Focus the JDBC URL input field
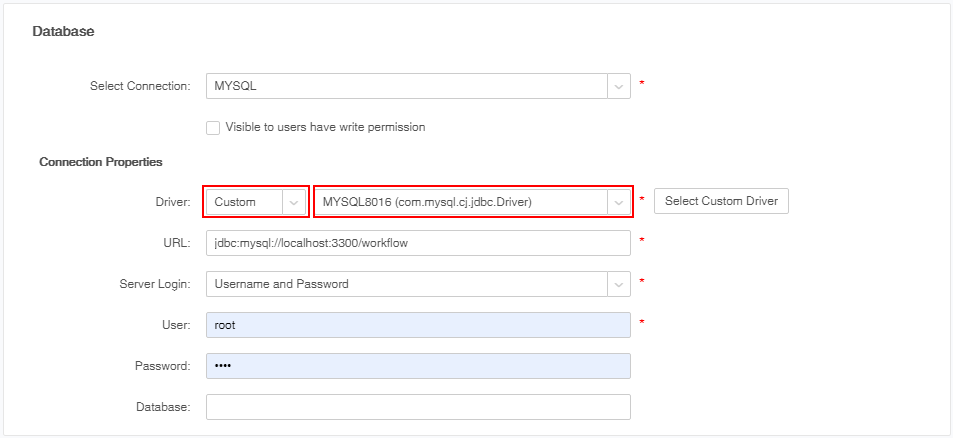The image size is (953, 438). coord(418,243)
